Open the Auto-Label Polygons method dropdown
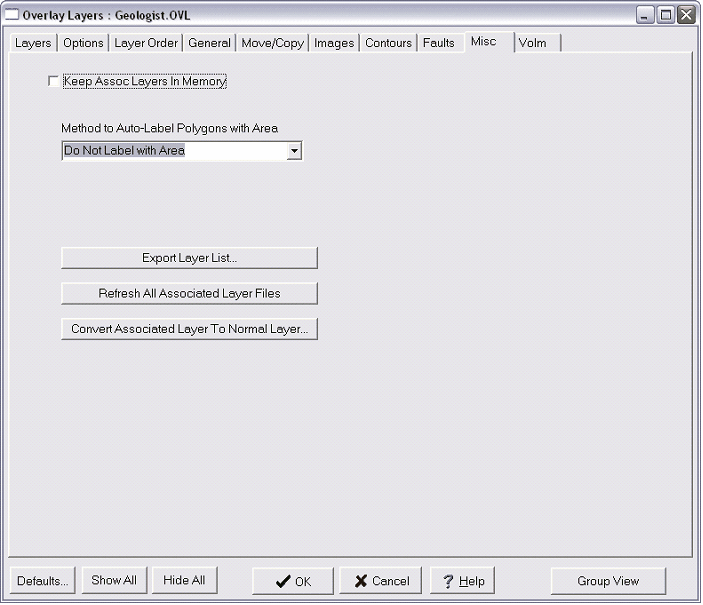The height and width of the screenshot is (605, 703). pos(293,151)
